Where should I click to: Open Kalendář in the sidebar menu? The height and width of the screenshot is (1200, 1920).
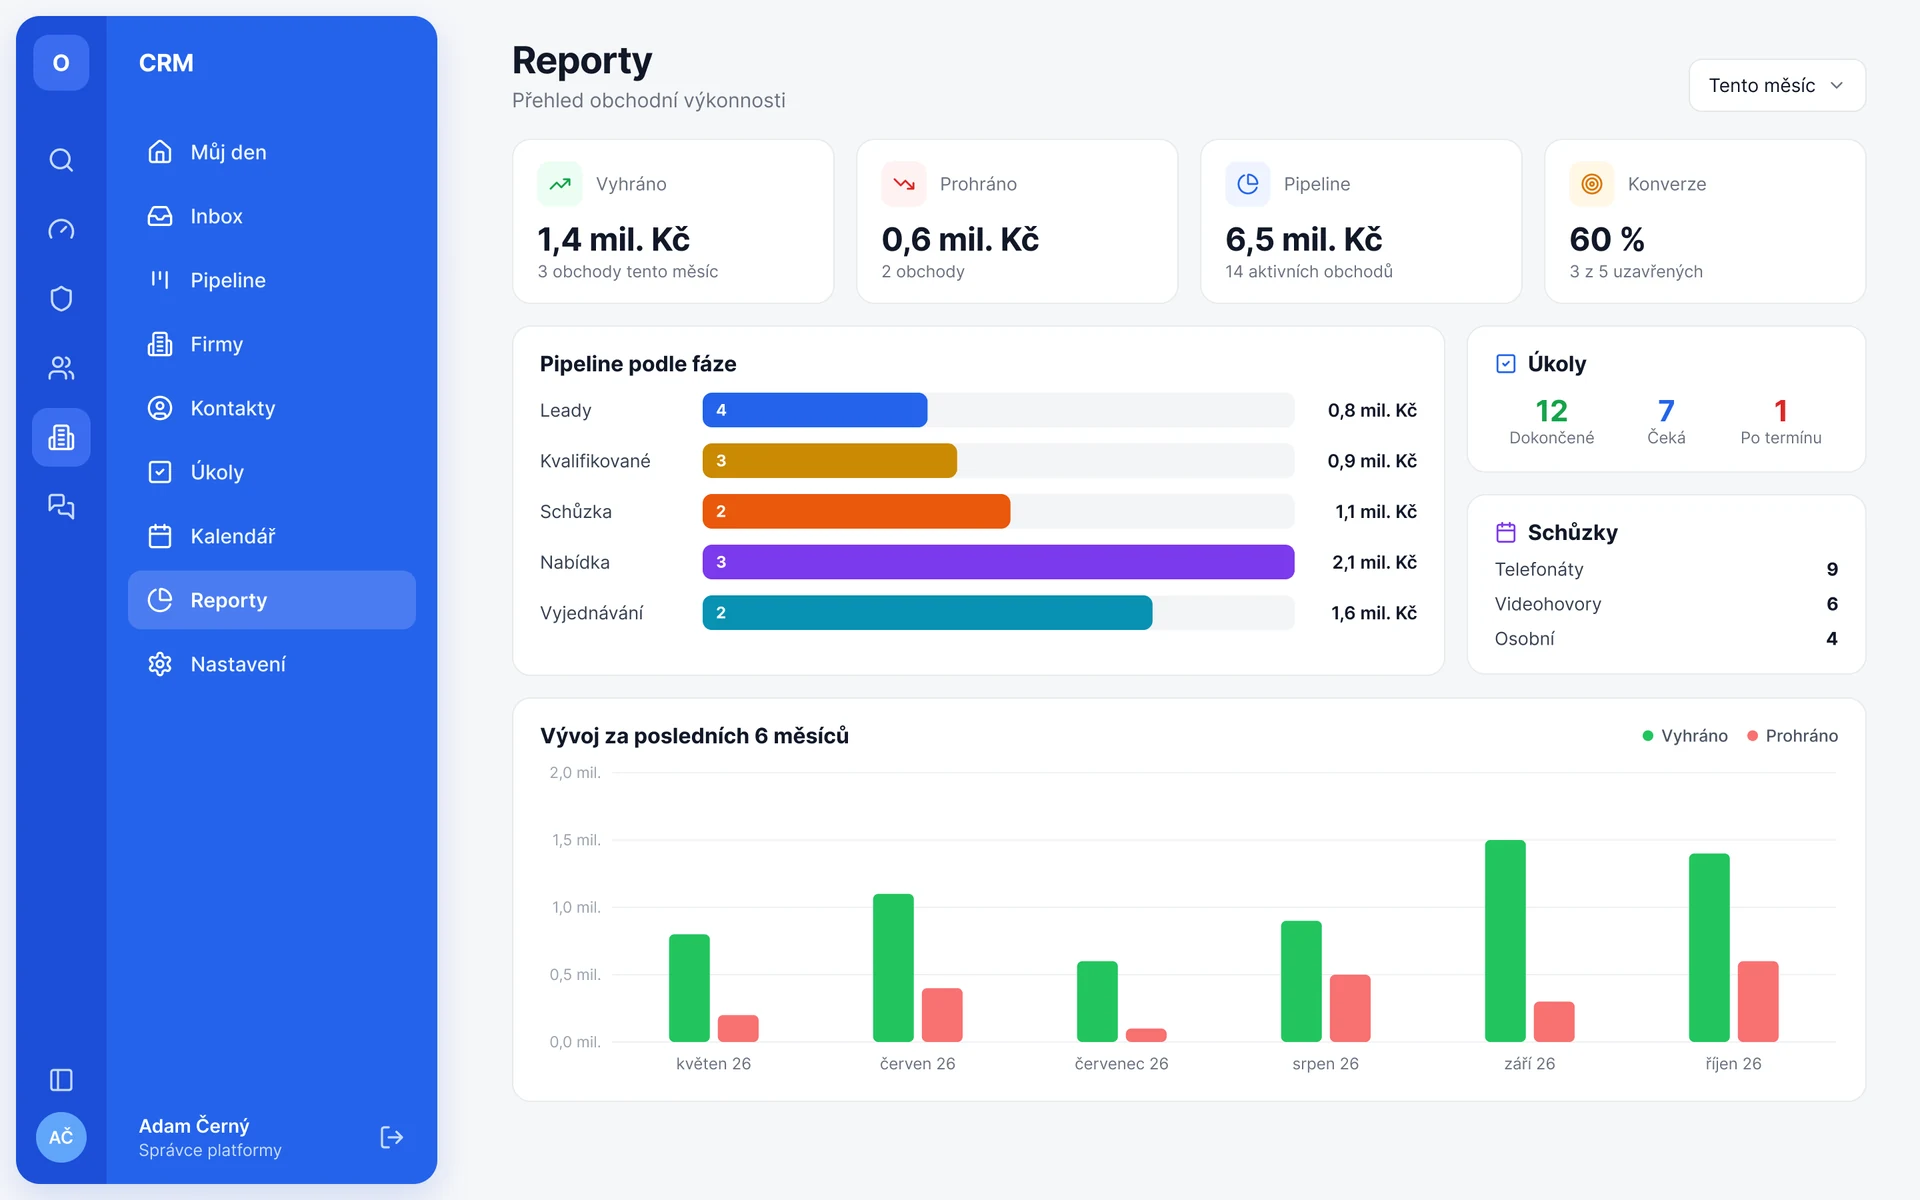(272, 536)
